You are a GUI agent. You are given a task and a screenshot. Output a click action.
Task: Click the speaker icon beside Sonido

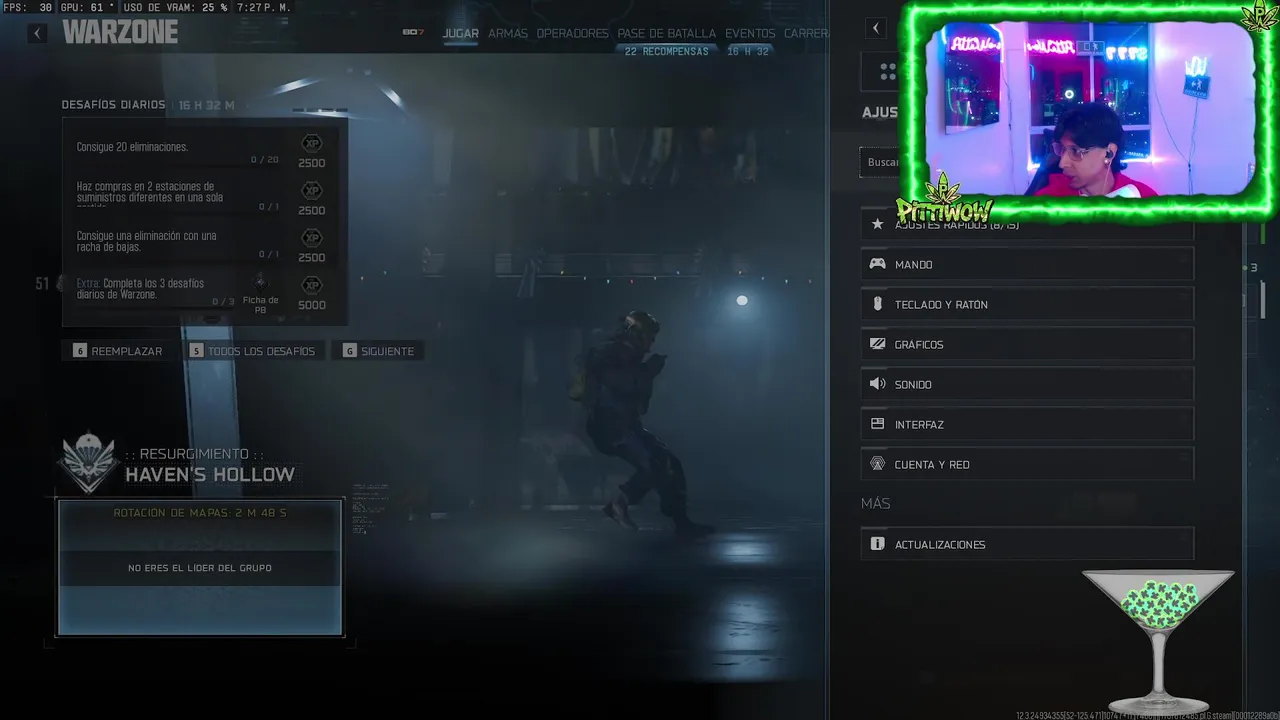(x=877, y=384)
